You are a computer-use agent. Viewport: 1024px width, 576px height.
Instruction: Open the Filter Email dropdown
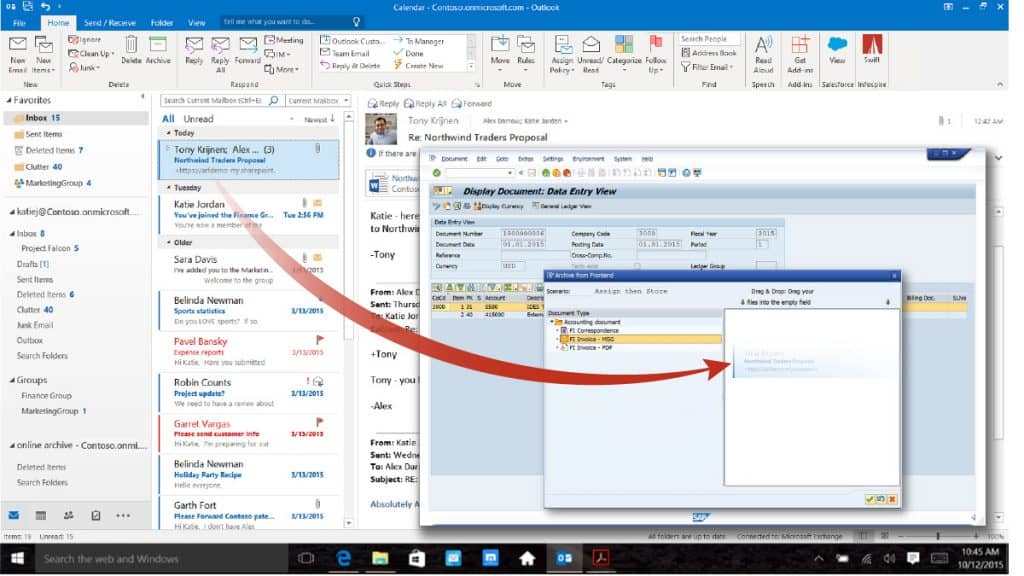point(707,67)
